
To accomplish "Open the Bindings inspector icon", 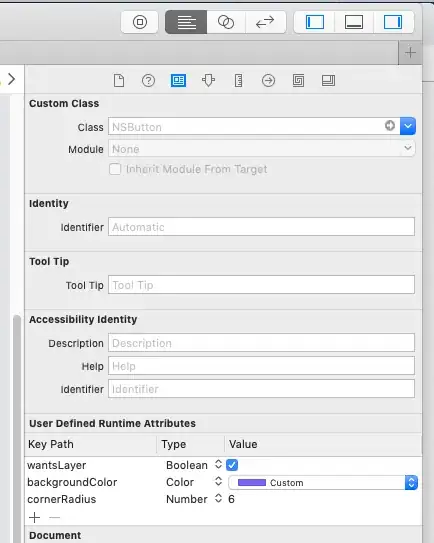I will click(298, 81).
